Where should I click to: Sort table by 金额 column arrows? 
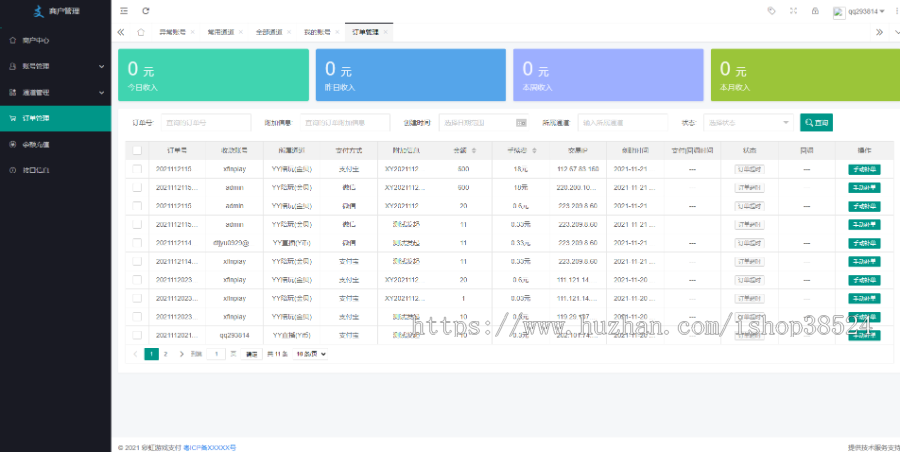tap(474, 150)
